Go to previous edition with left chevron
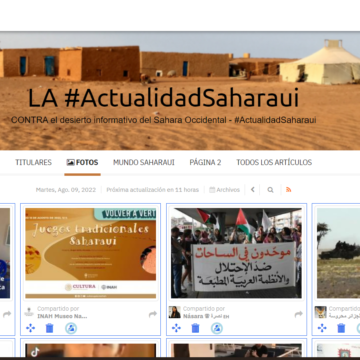 (253, 190)
